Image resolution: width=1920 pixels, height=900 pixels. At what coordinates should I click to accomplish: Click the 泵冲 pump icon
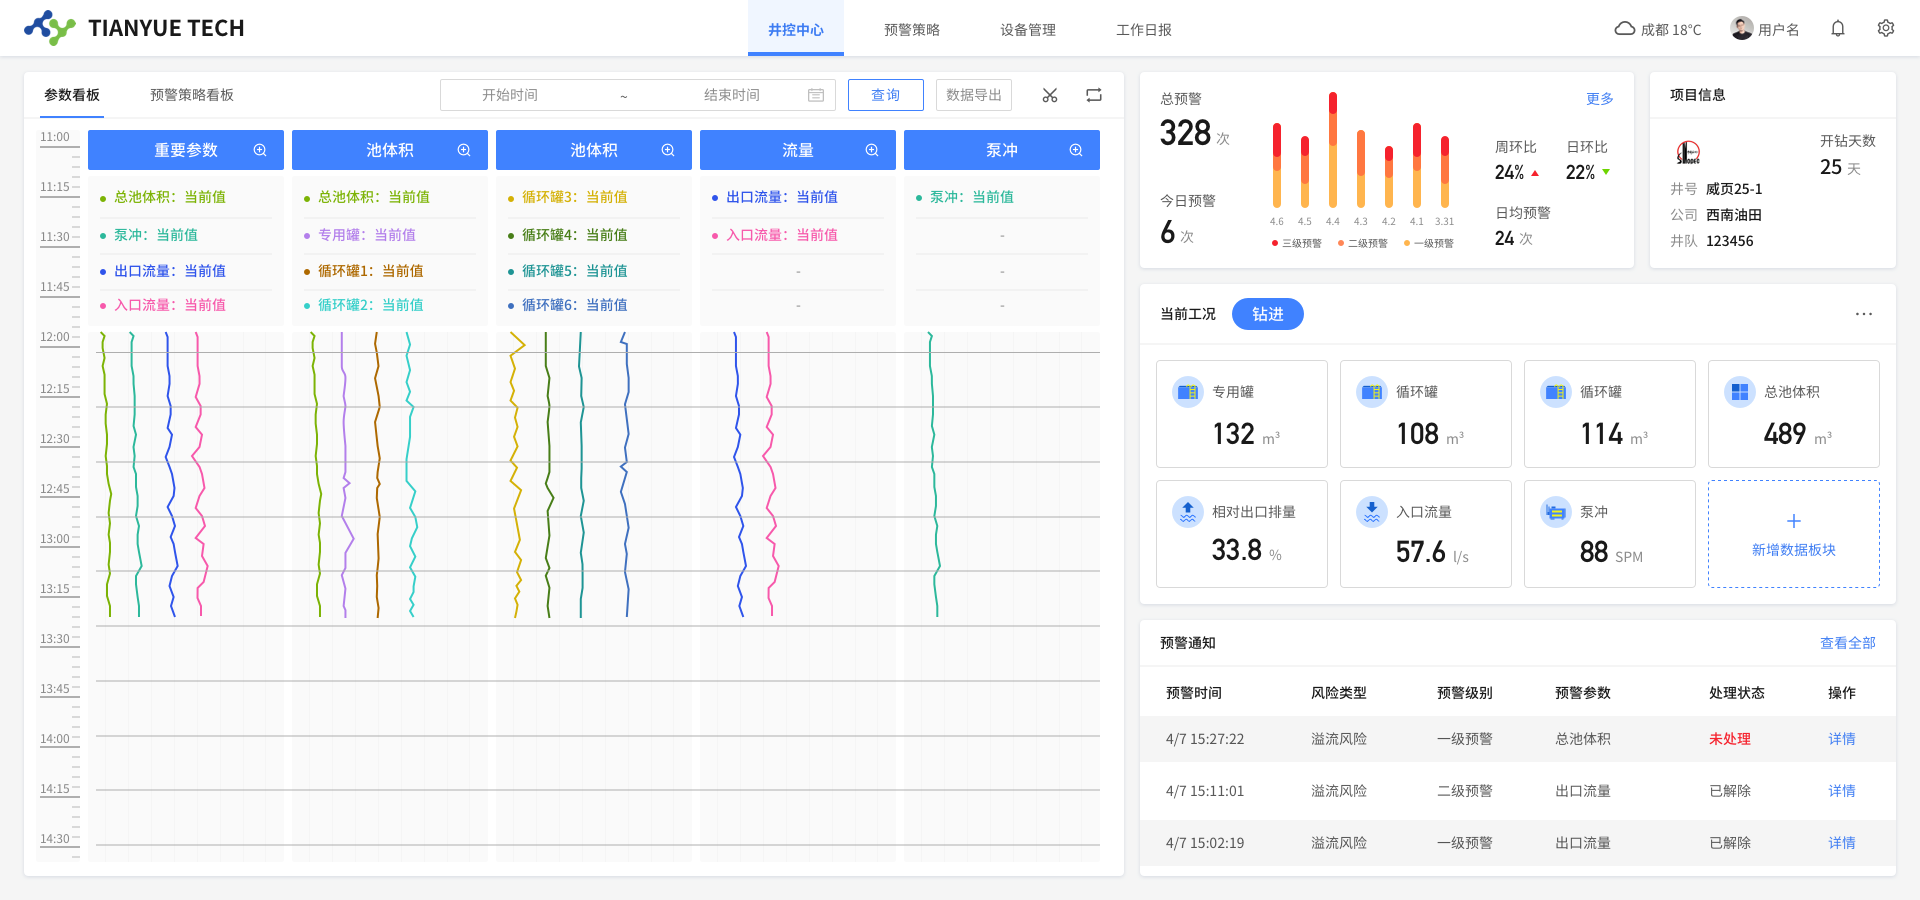(x=1556, y=512)
